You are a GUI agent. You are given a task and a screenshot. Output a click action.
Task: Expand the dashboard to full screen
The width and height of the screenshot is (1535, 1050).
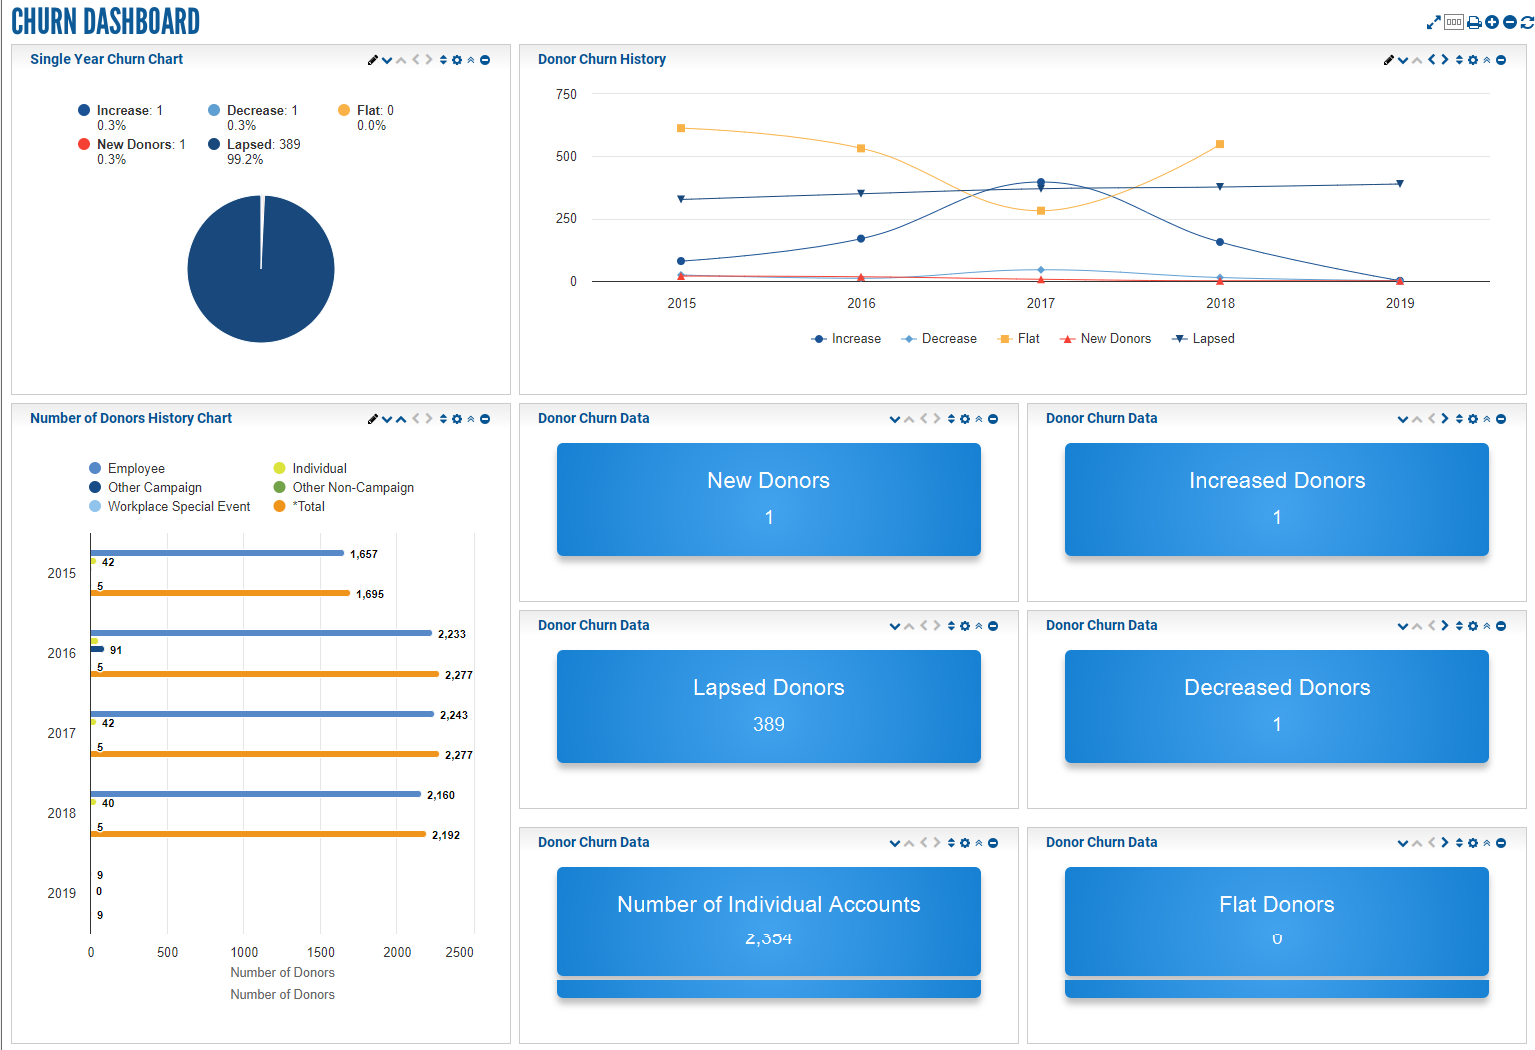[1434, 21]
